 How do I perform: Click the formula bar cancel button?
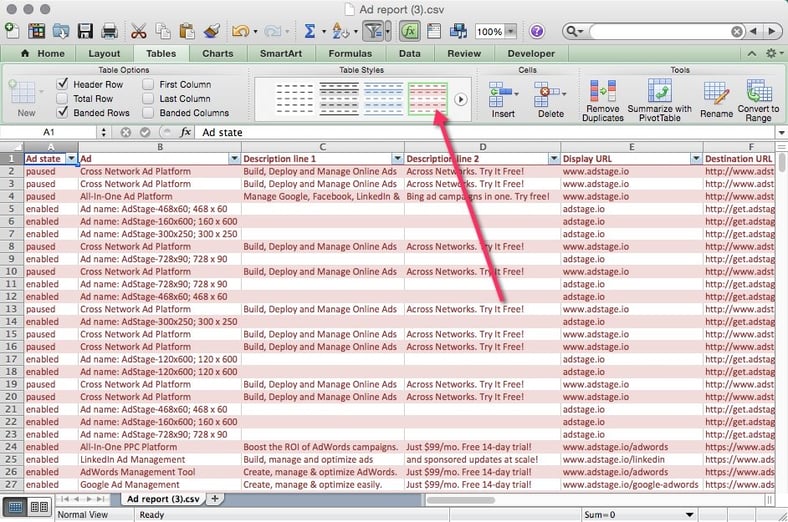coord(126,132)
